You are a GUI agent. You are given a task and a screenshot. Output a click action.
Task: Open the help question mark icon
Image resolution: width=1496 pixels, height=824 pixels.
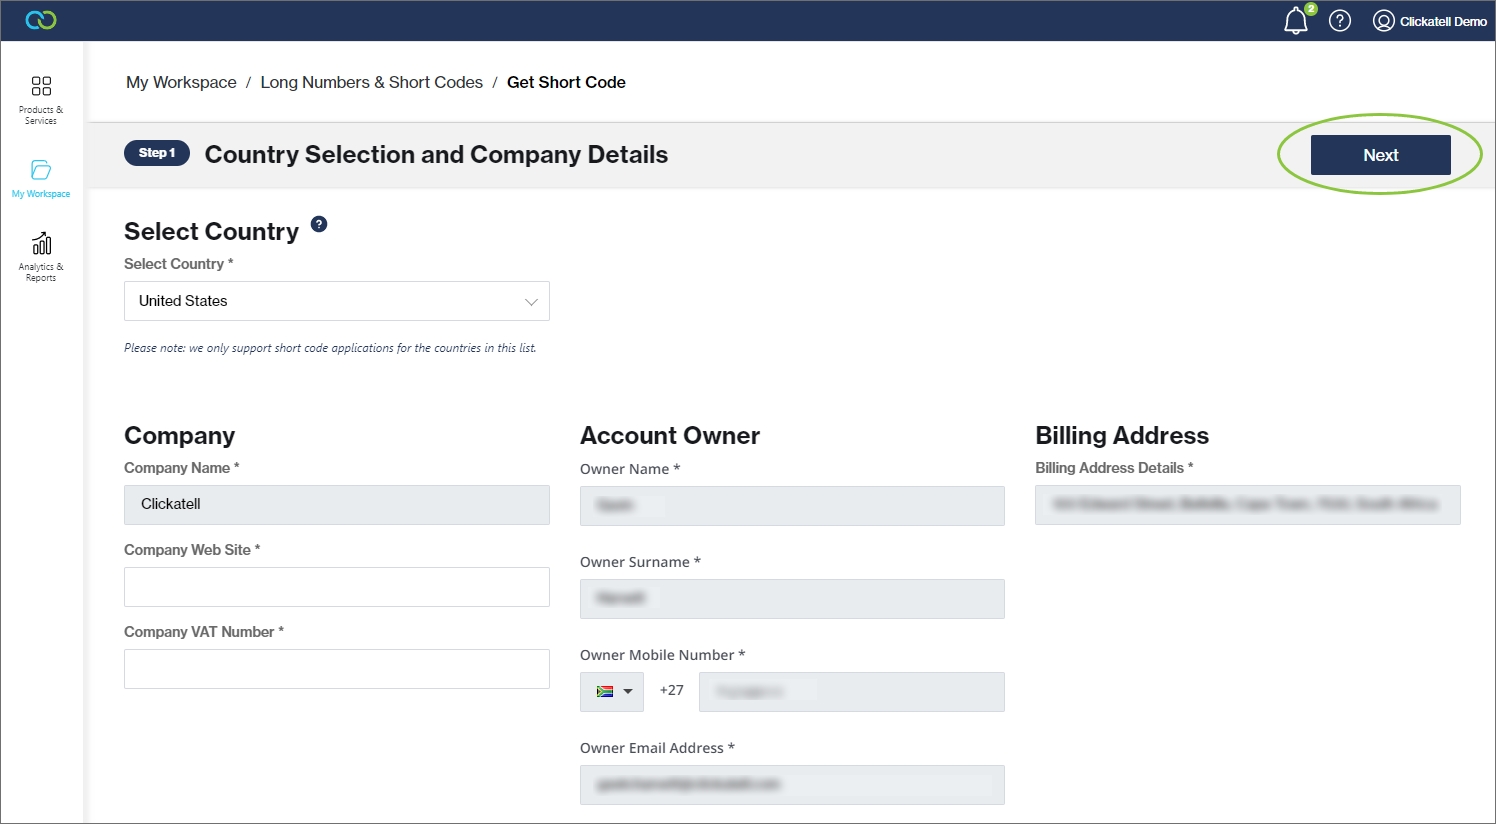coord(1340,20)
